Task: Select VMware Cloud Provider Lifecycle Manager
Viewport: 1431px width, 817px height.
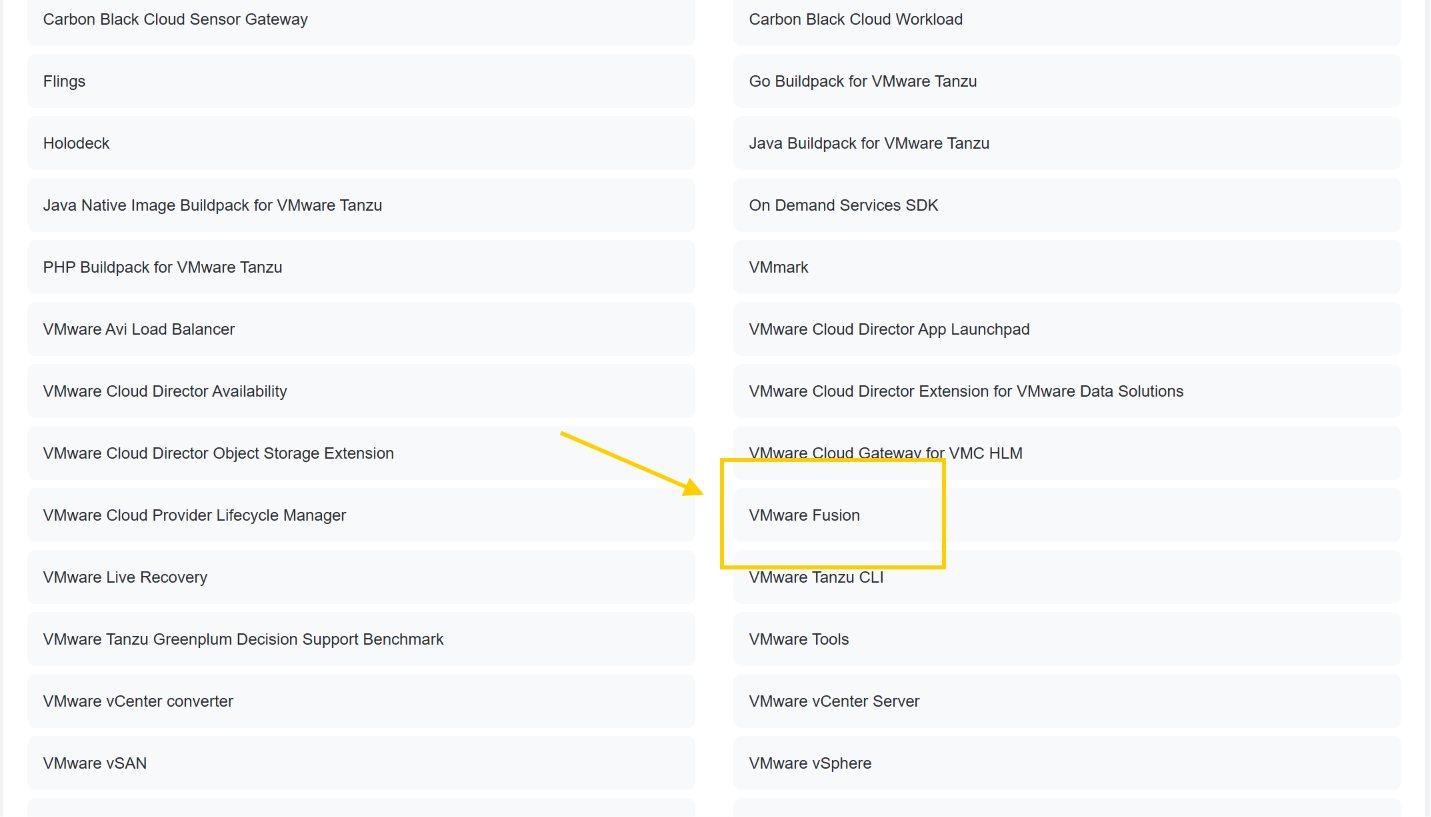Action: click(x=361, y=515)
